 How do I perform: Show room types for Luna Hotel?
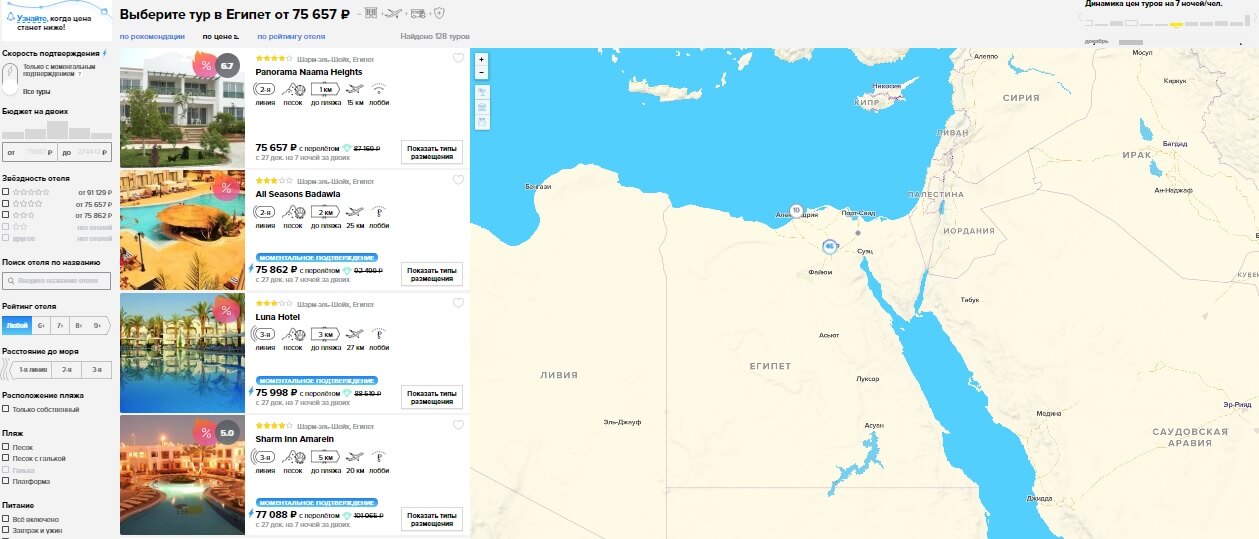pos(432,397)
